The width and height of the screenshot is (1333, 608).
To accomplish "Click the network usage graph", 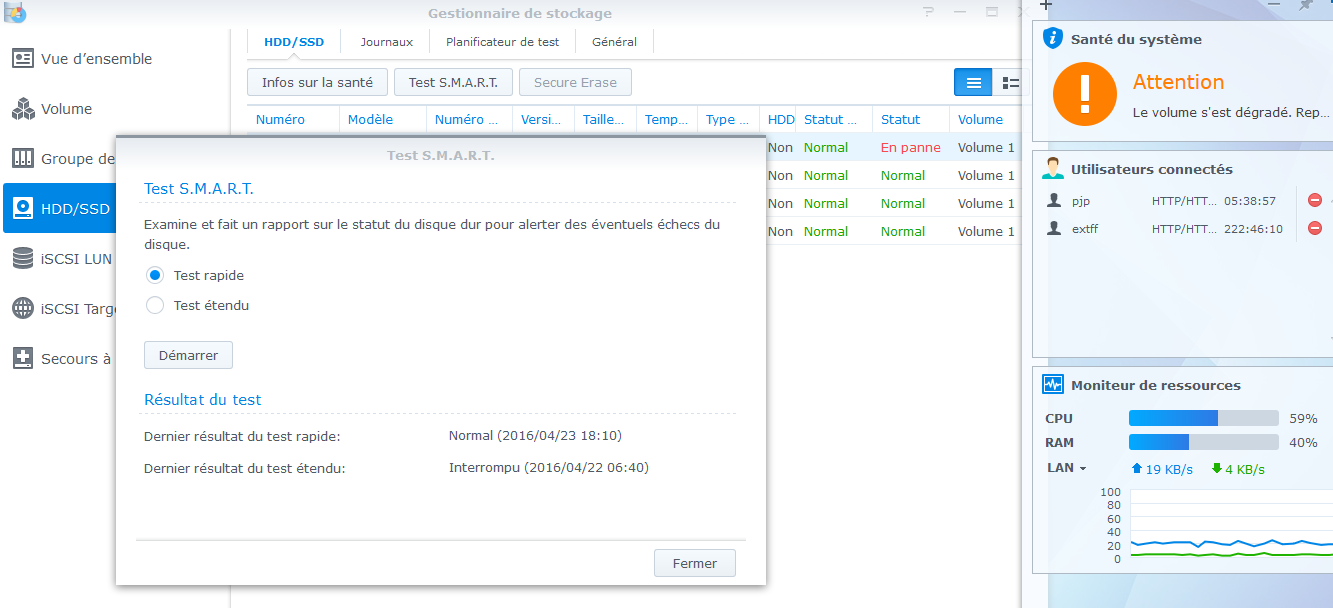I will pos(1231,527).
